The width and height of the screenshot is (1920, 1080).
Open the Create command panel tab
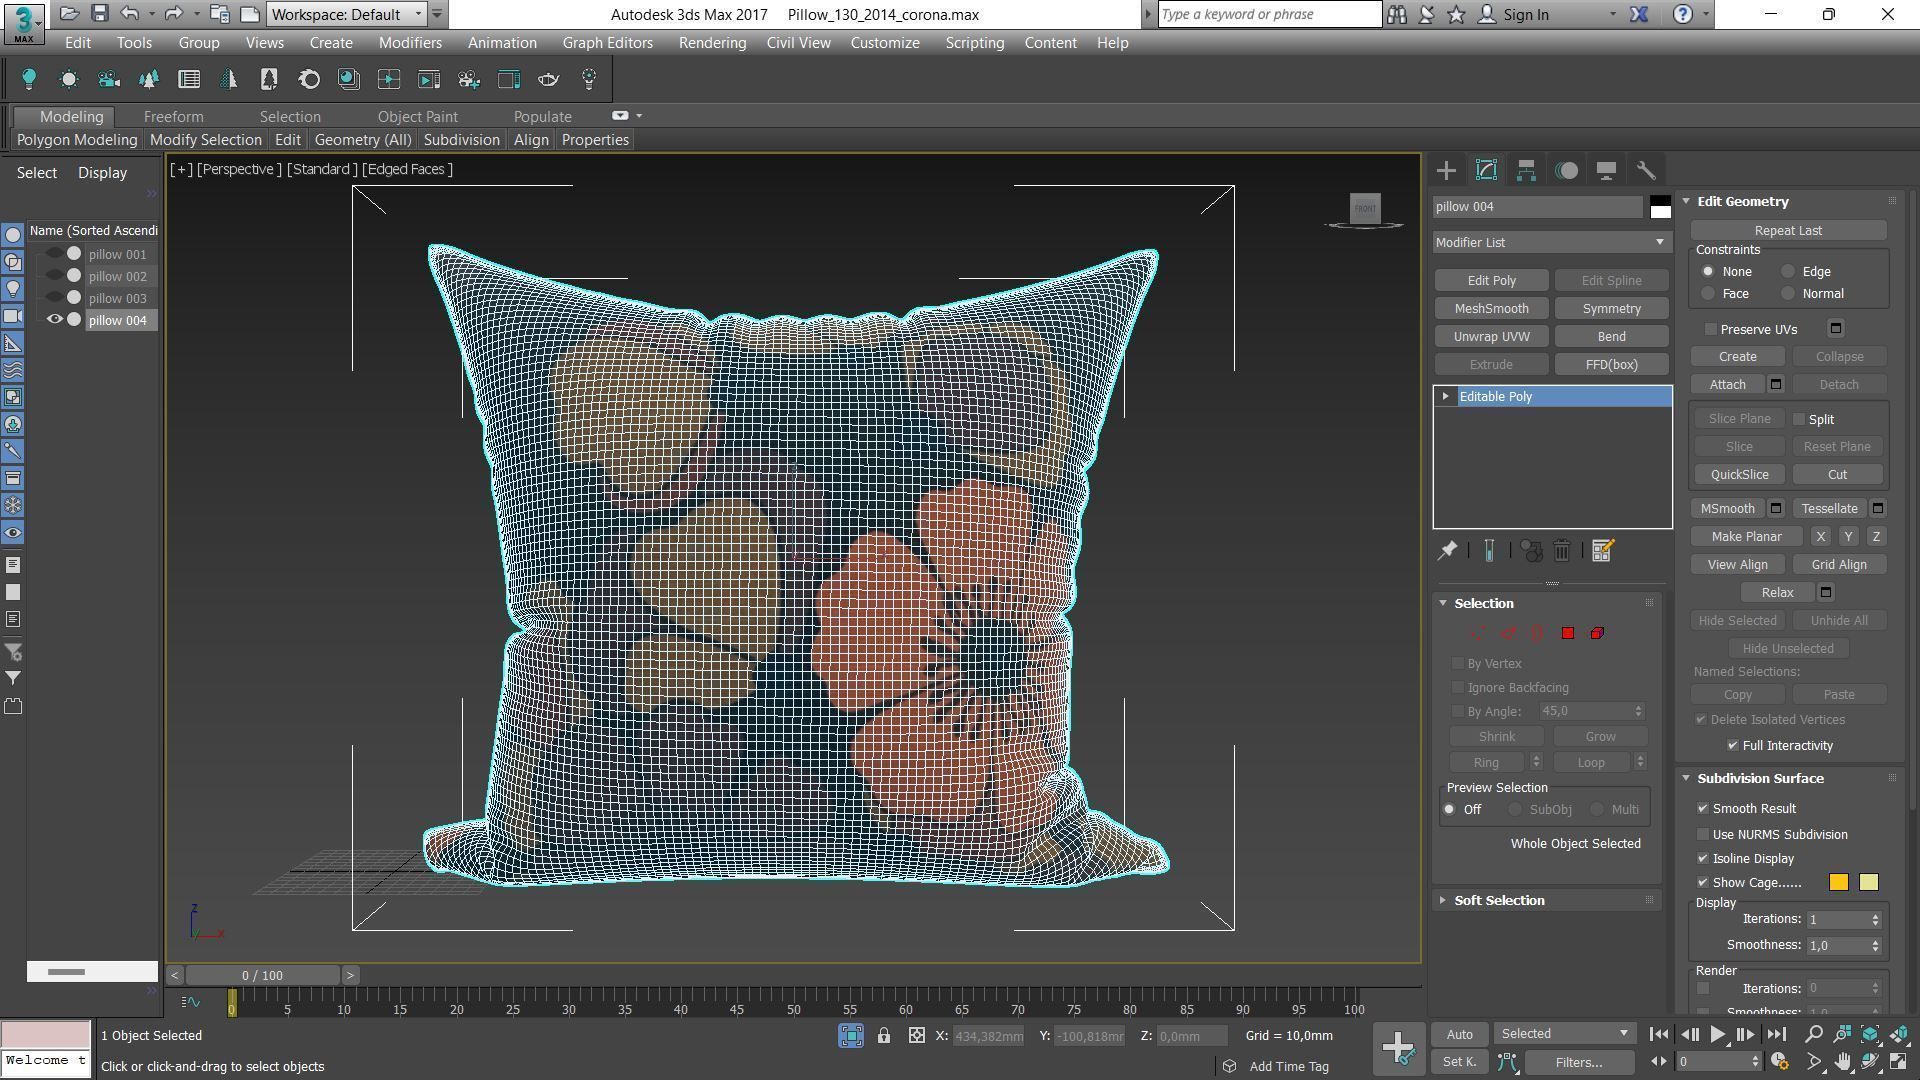click(1446, 171)
